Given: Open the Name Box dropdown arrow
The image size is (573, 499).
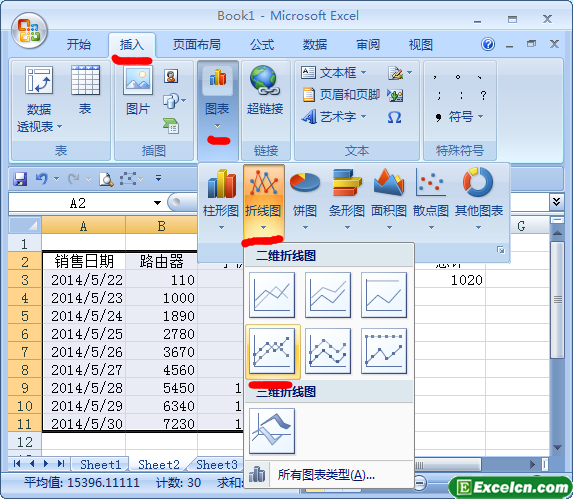Looking at the screenshot, I should (157, 203).
